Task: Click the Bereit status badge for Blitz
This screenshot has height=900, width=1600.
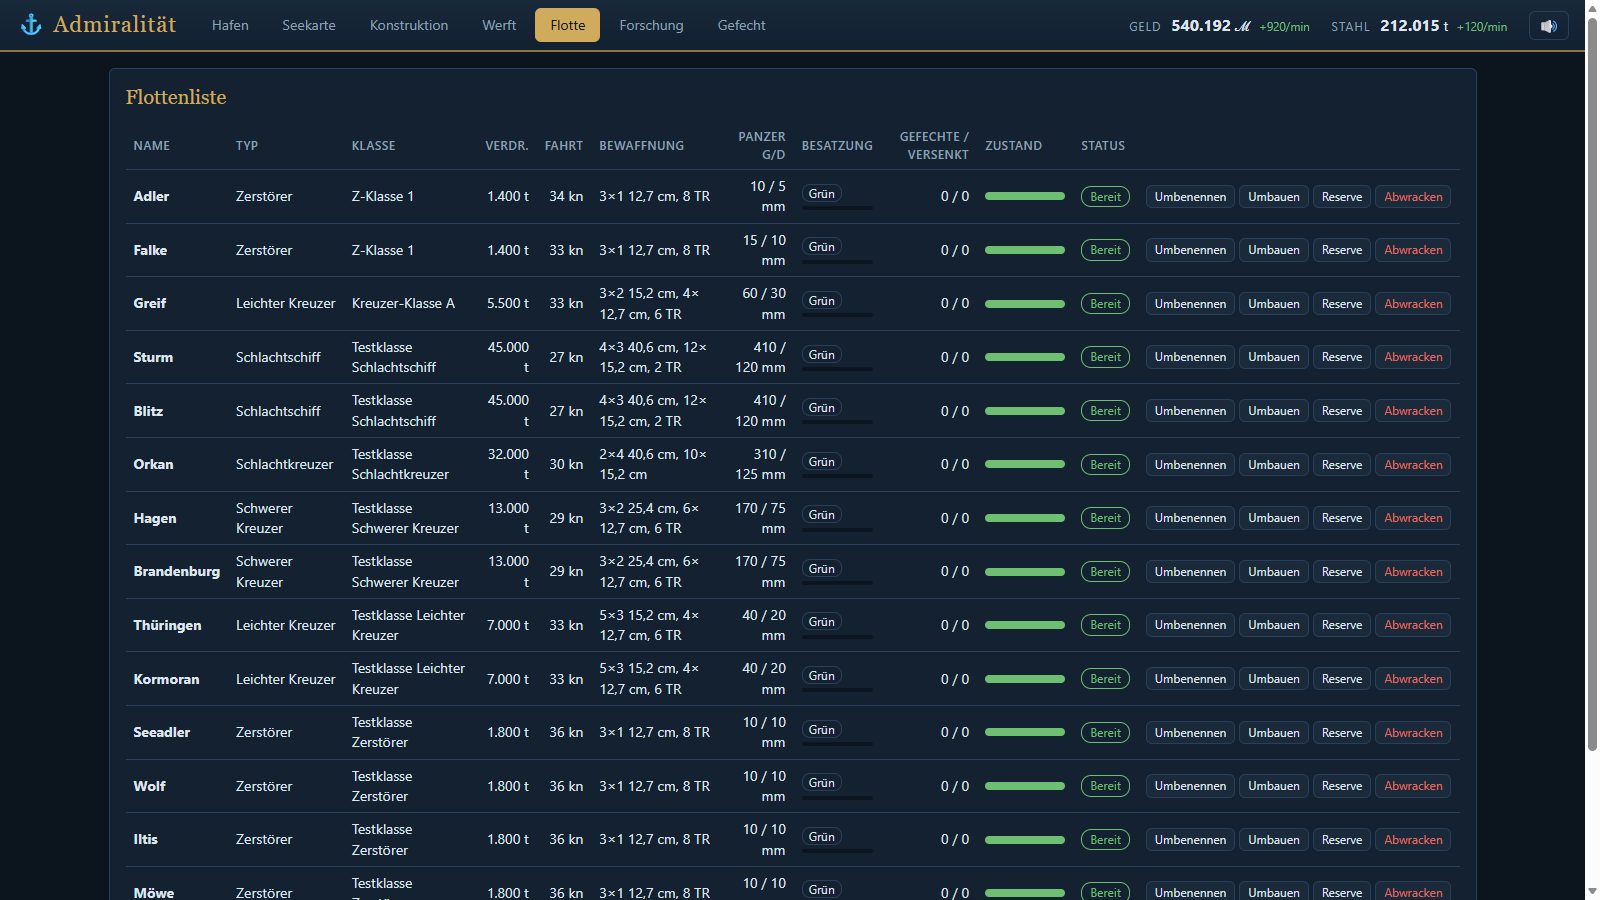Action: click(1105, 411)
